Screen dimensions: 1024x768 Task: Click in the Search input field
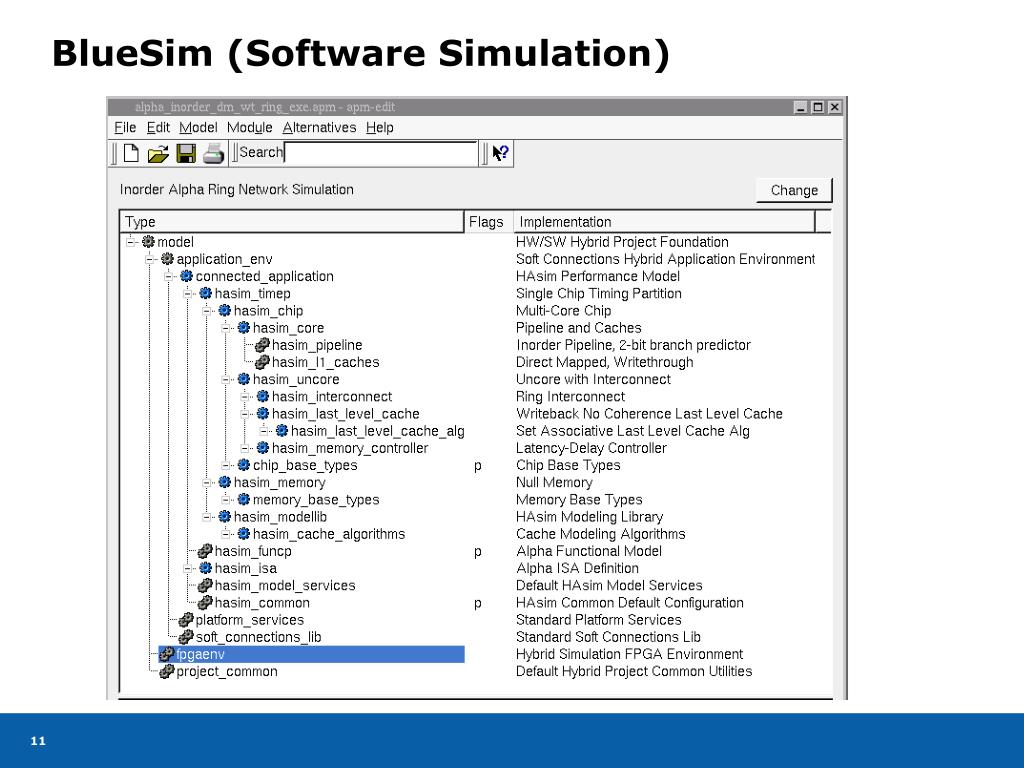click(x=381, y=153)
